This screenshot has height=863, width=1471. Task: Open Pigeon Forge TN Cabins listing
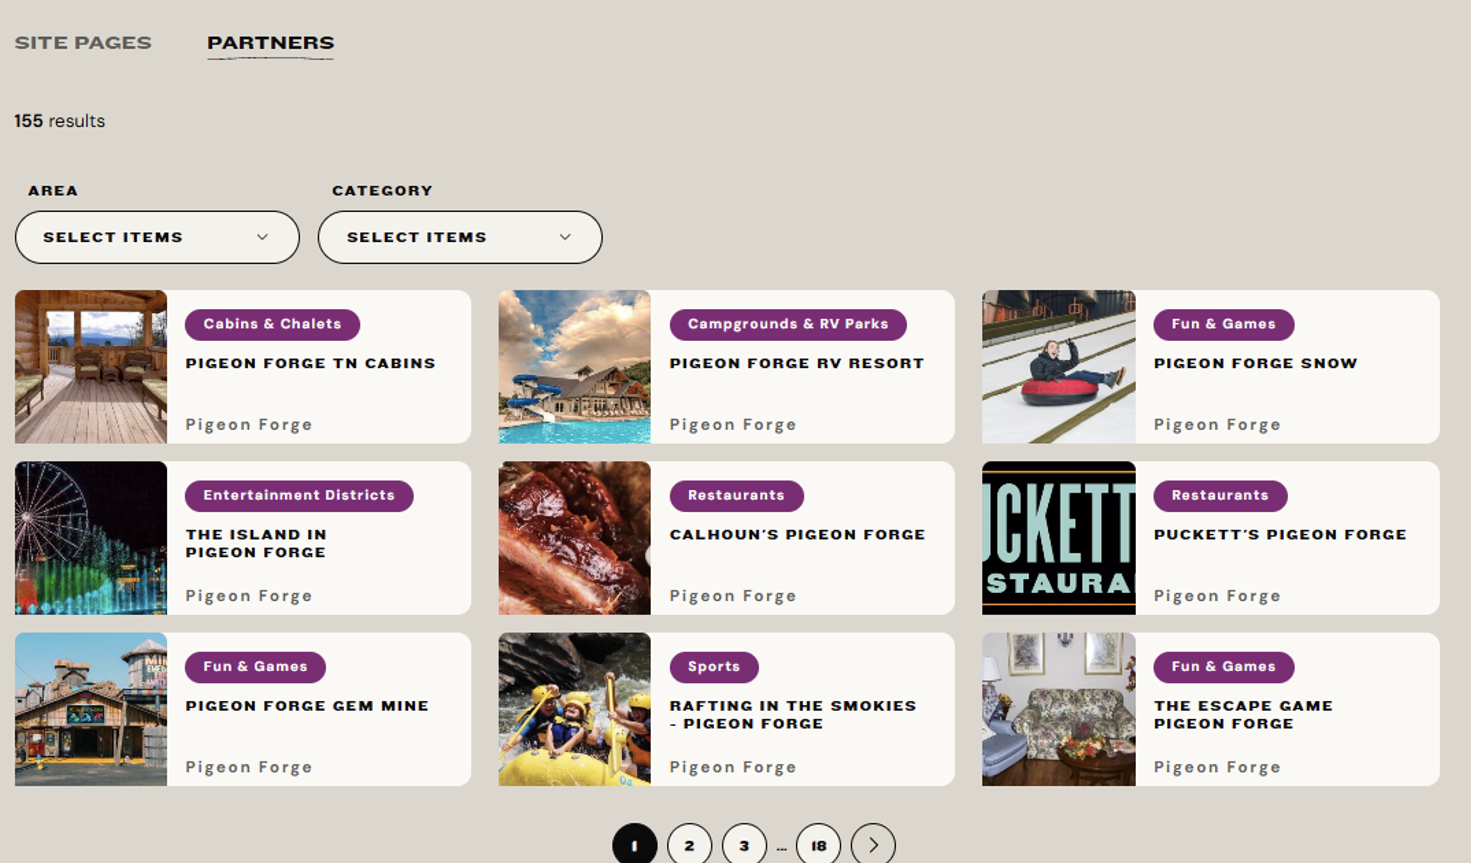[310, 363]
